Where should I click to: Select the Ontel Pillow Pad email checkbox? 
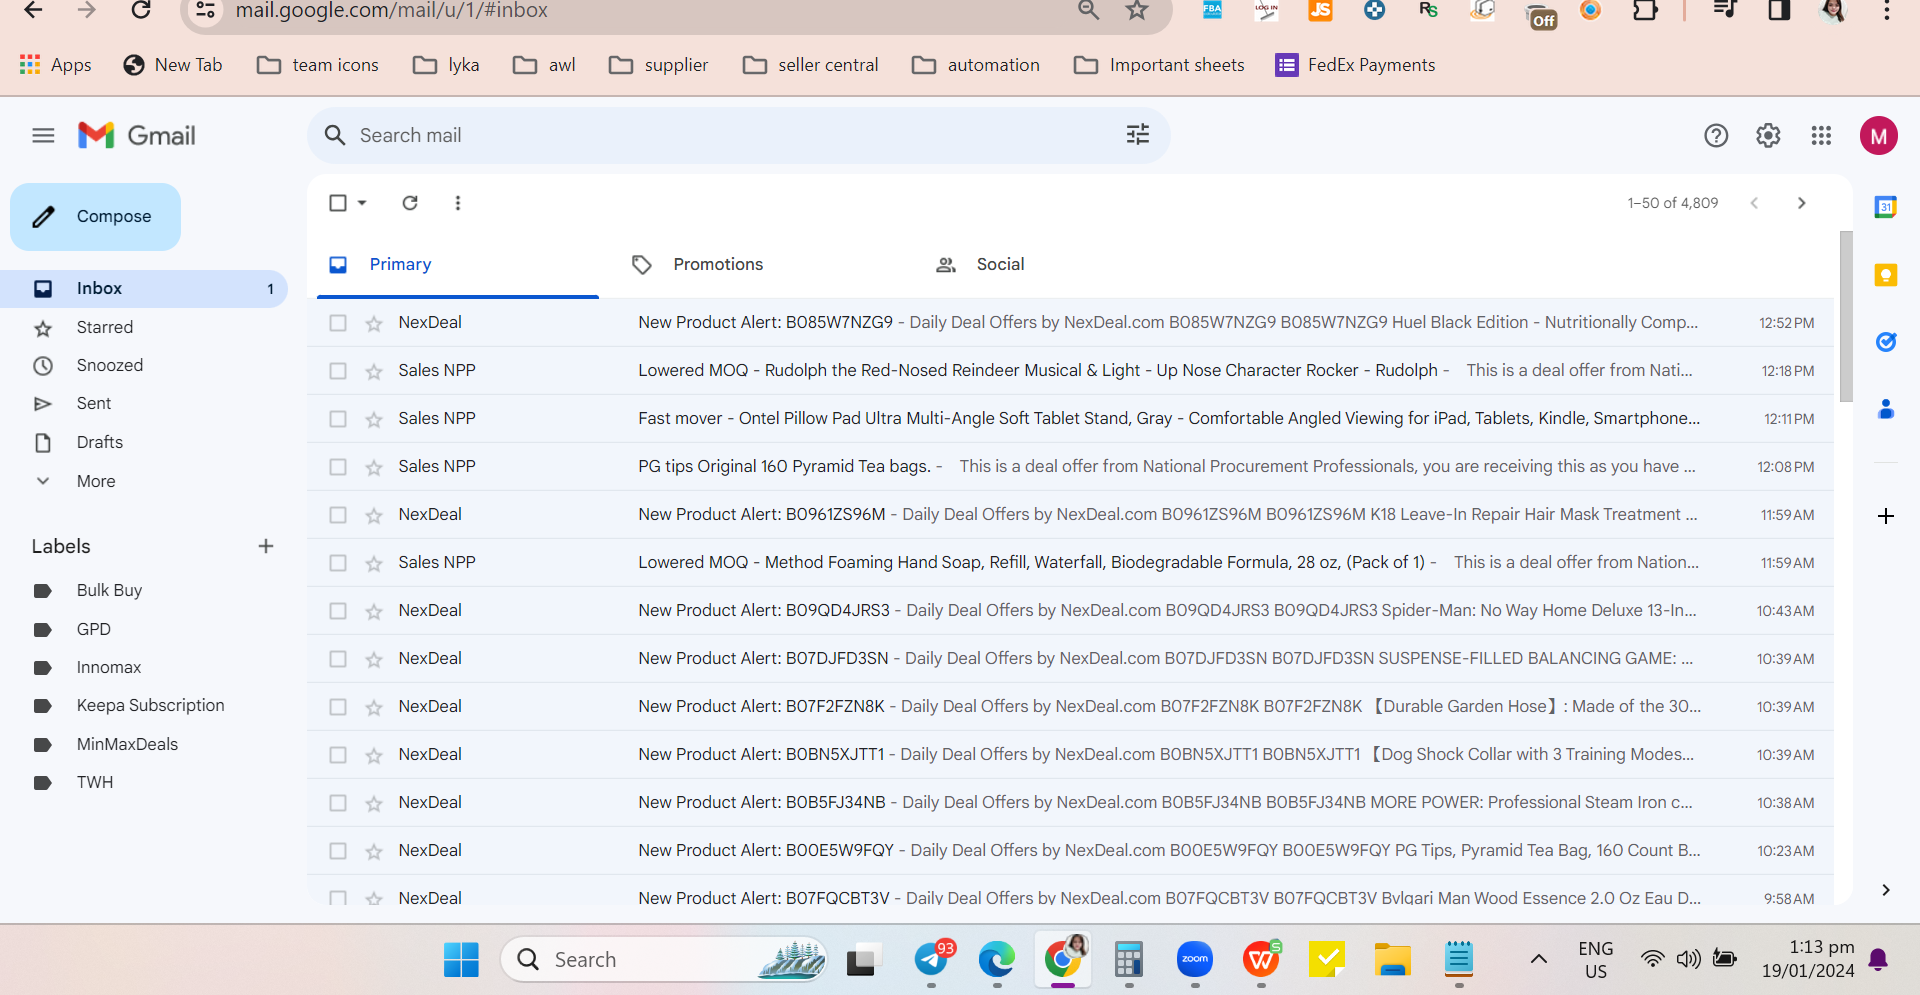coord(338,419)
